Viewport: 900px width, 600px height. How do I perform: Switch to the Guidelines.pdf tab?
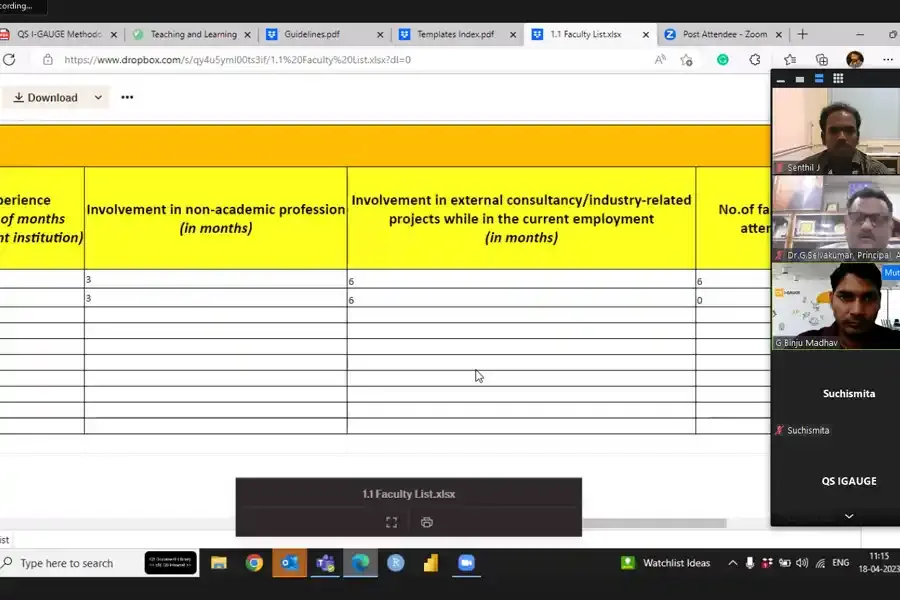pos(311,34)
